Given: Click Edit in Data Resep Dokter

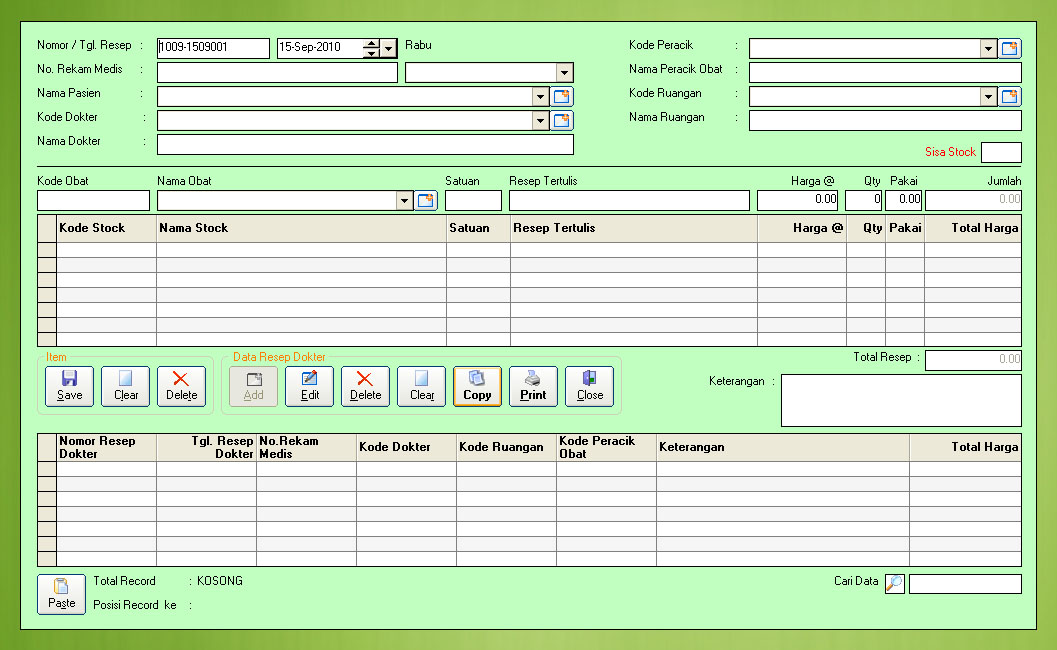Looking at the screenshot, I should pyautogui.click(x=309, y=386).
